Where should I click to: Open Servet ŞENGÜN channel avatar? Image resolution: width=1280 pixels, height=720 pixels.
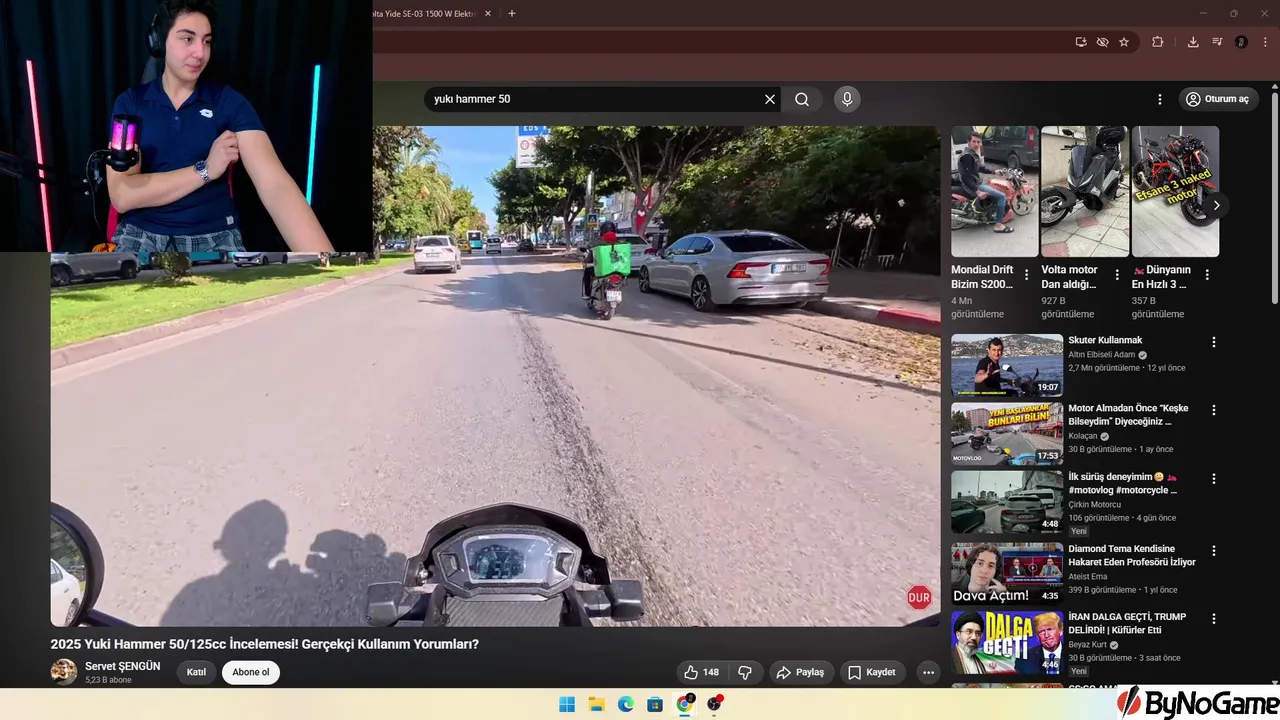tap(64, 672)
